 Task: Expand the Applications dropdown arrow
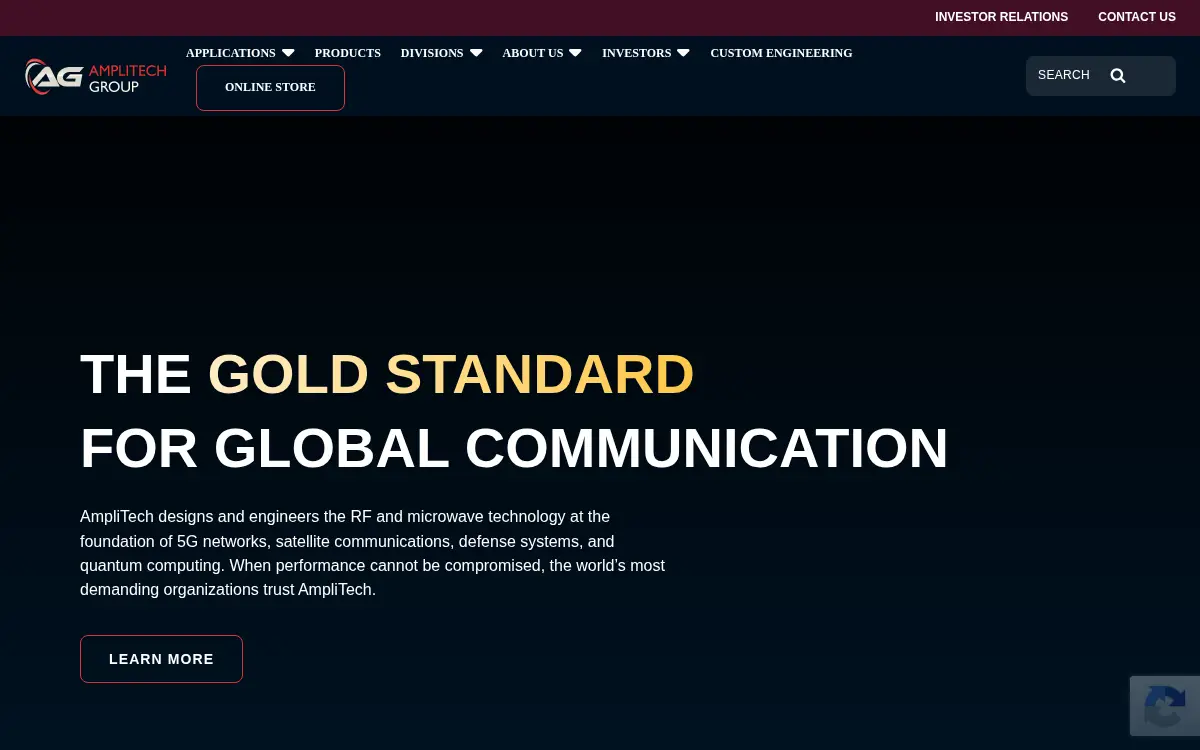[x=288, y=53]
